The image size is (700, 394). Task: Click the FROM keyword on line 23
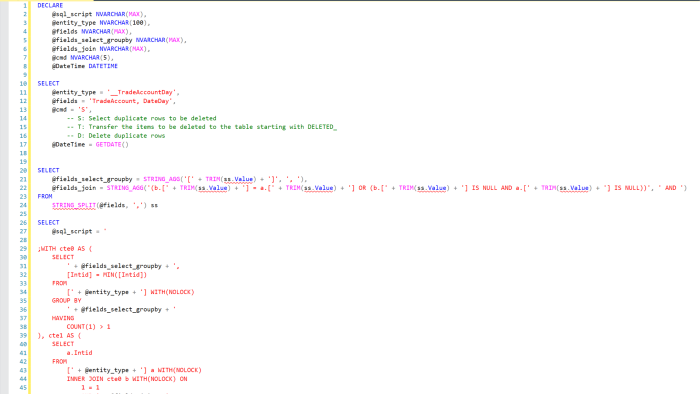point(45,196)
